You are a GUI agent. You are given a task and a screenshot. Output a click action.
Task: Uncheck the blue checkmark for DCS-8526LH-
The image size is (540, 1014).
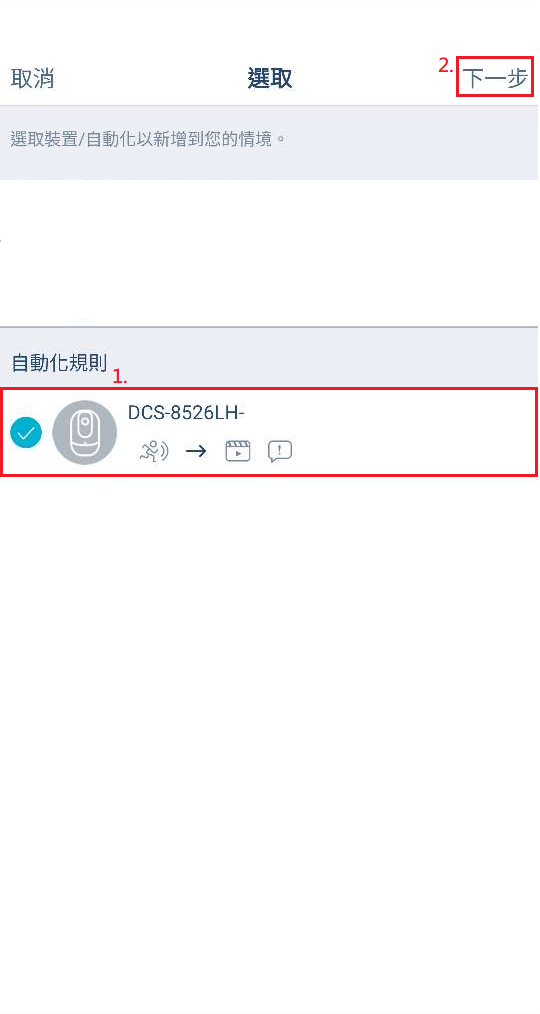[x=27, y=433]
